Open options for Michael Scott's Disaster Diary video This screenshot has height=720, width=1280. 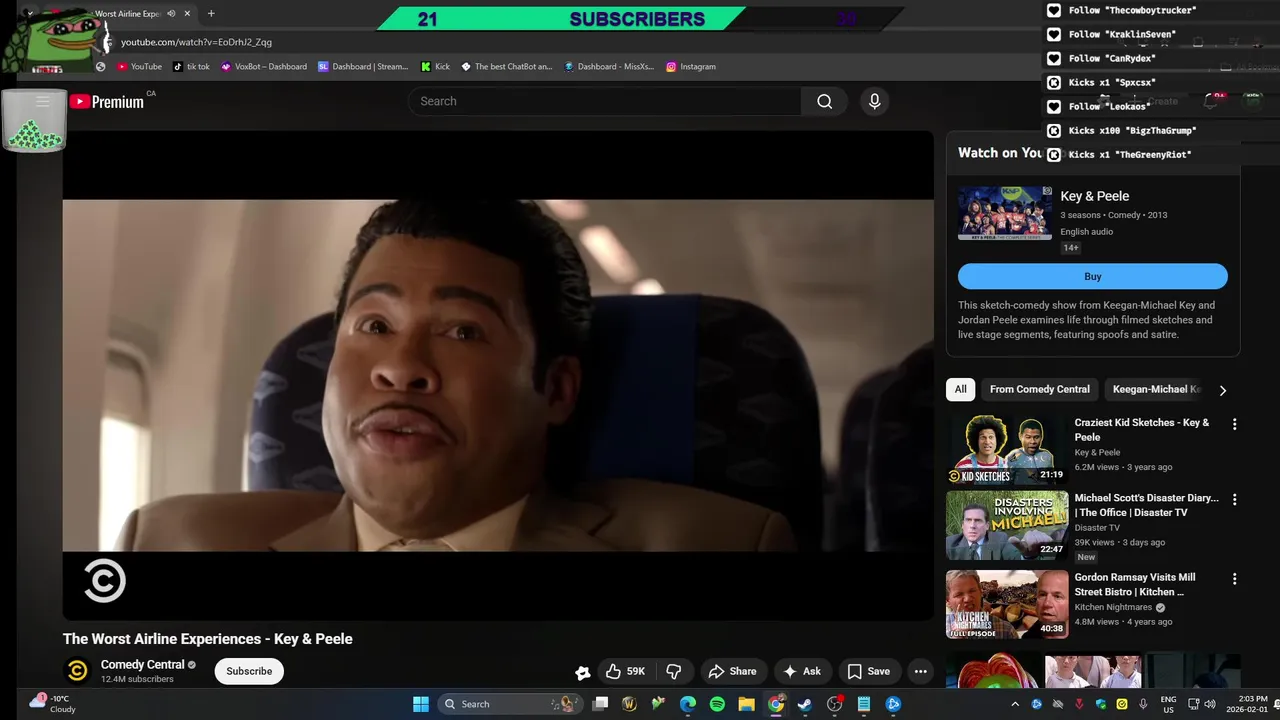pos(1234,499)
